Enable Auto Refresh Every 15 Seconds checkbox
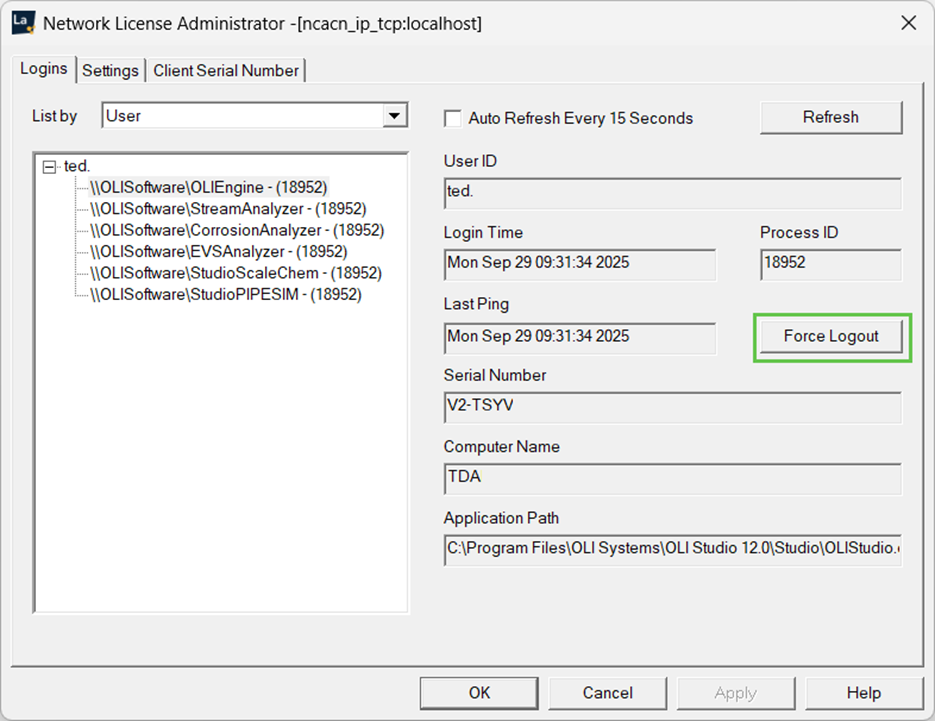The image size is (935, 721). (x=453, y=118)
